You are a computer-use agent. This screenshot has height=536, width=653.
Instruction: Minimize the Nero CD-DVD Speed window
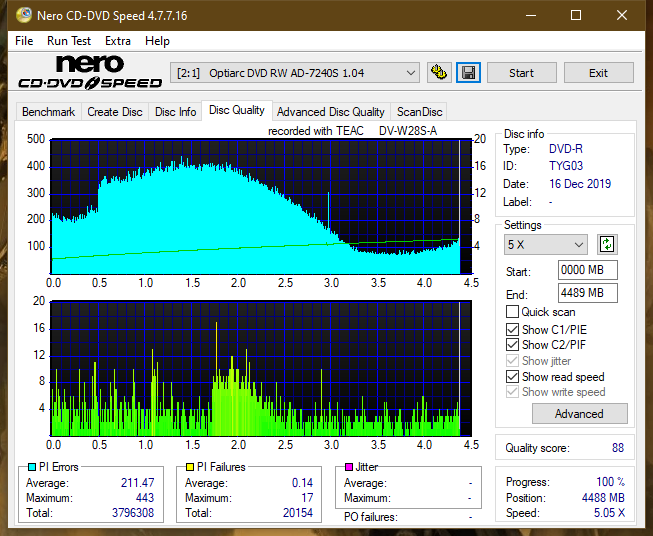[531, 15]
